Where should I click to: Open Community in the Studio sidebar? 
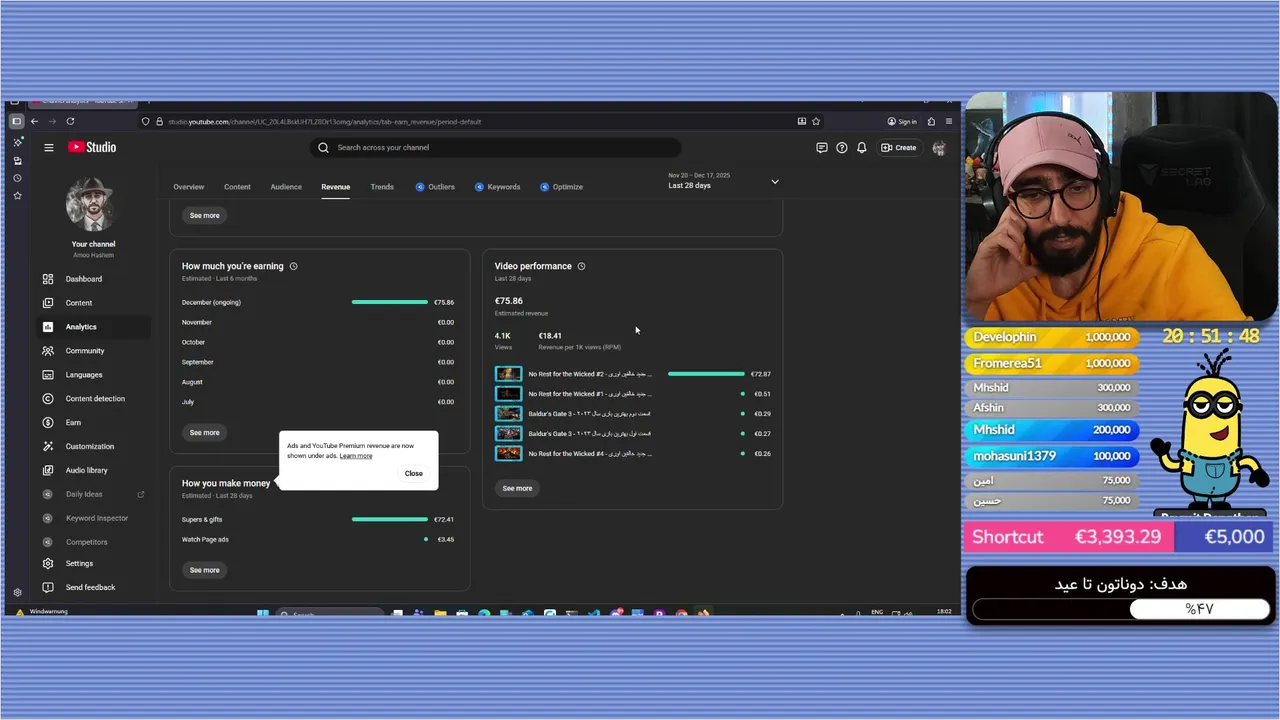pos(91,351)
